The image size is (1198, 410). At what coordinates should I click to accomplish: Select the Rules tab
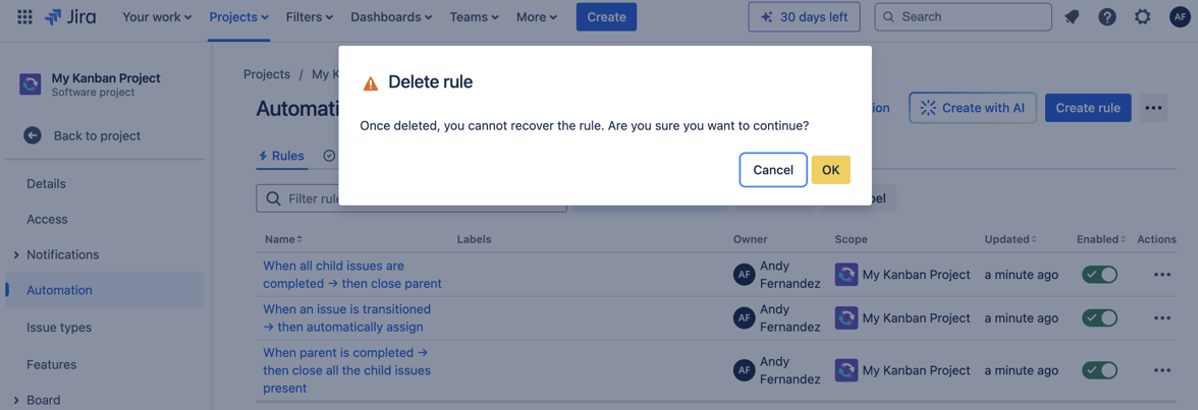pyautogui.click(x=281, y=156)
